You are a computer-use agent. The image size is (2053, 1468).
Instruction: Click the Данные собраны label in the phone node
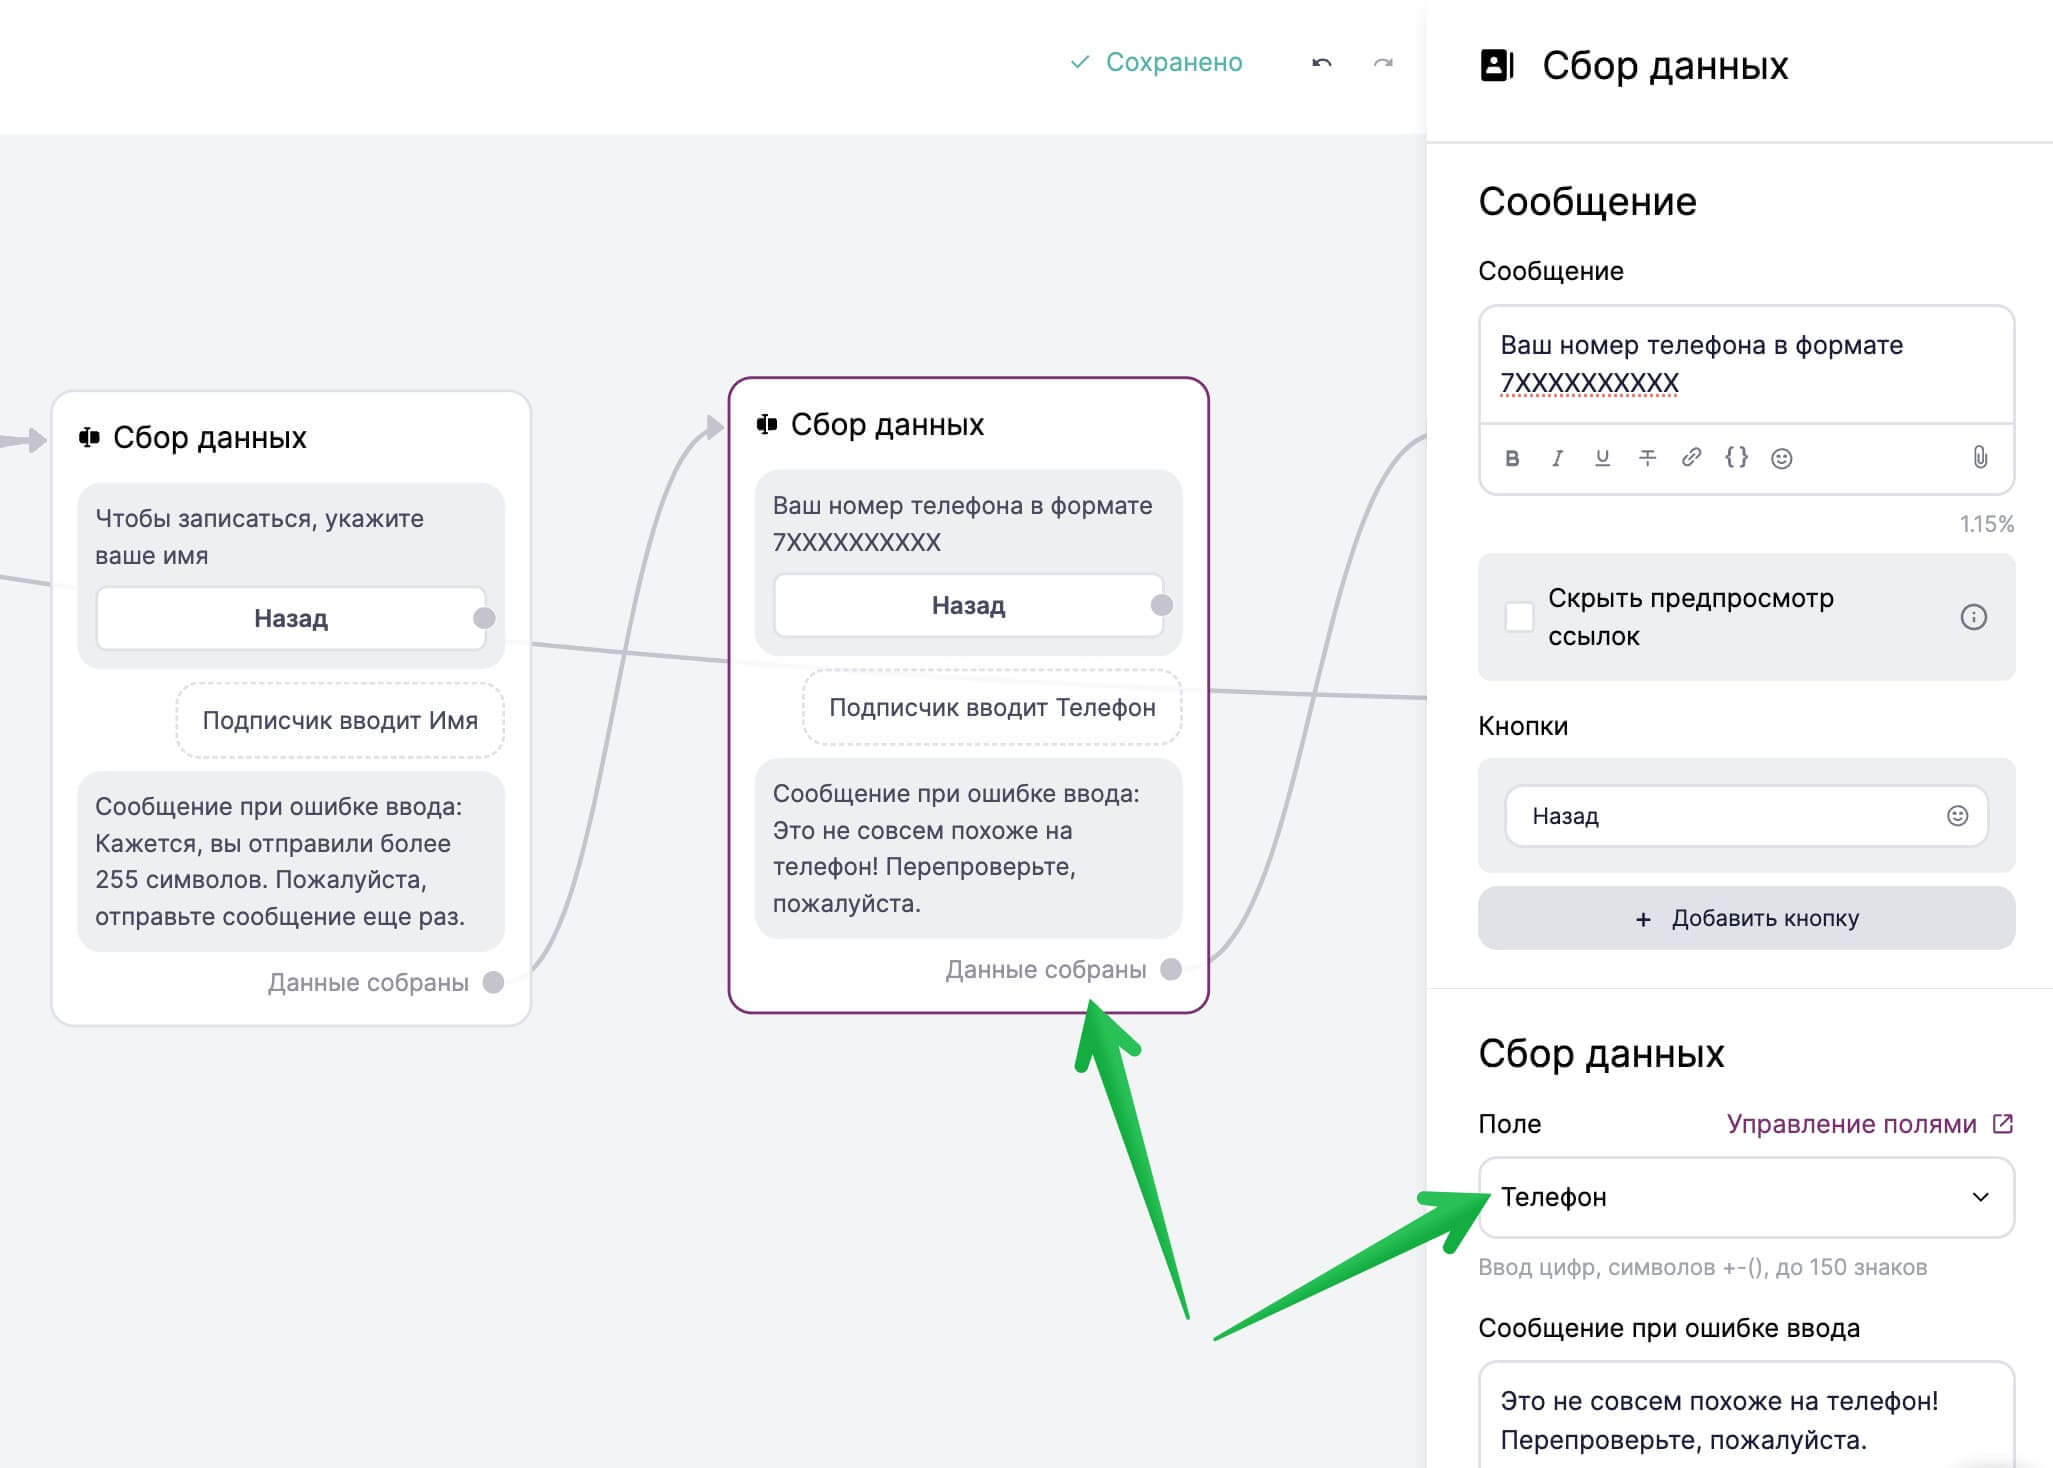(x=1046, y=969)
